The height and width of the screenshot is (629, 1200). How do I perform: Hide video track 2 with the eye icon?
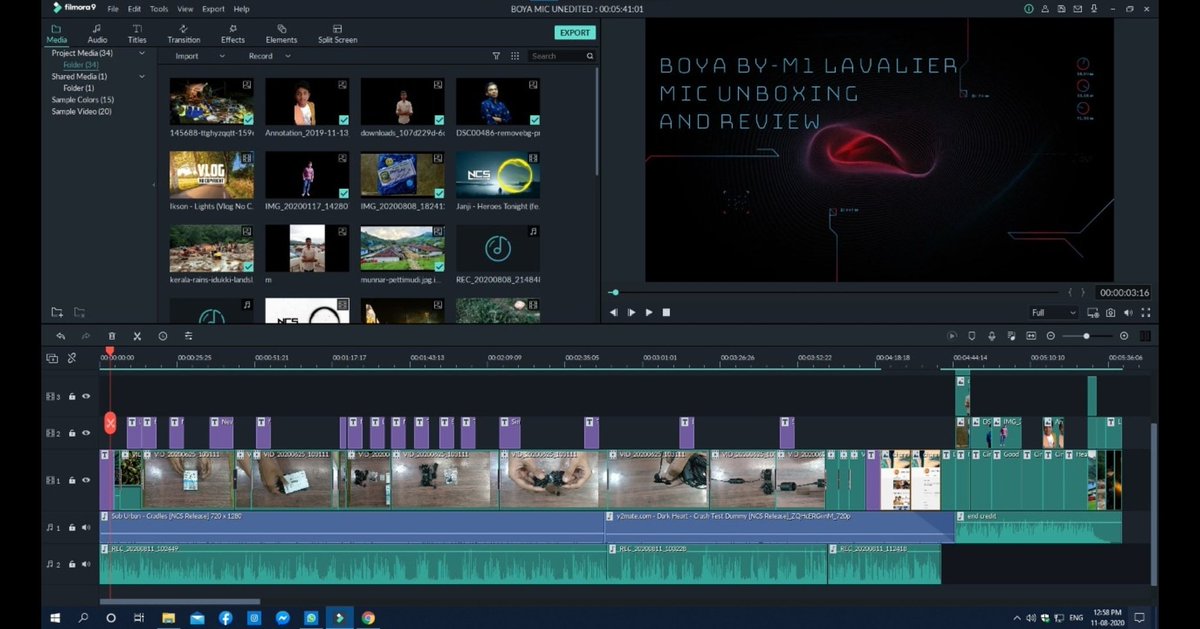tap(86, 433)
